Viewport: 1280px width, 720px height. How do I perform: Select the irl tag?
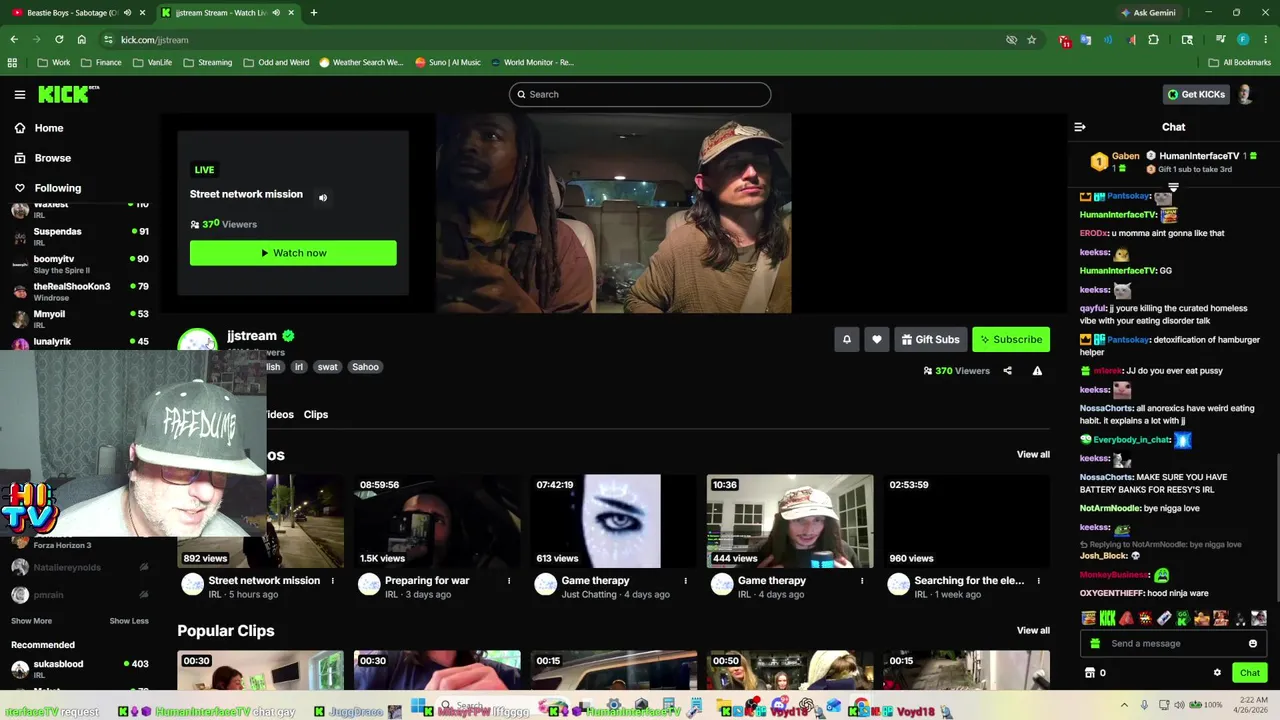tap(298, 367)
